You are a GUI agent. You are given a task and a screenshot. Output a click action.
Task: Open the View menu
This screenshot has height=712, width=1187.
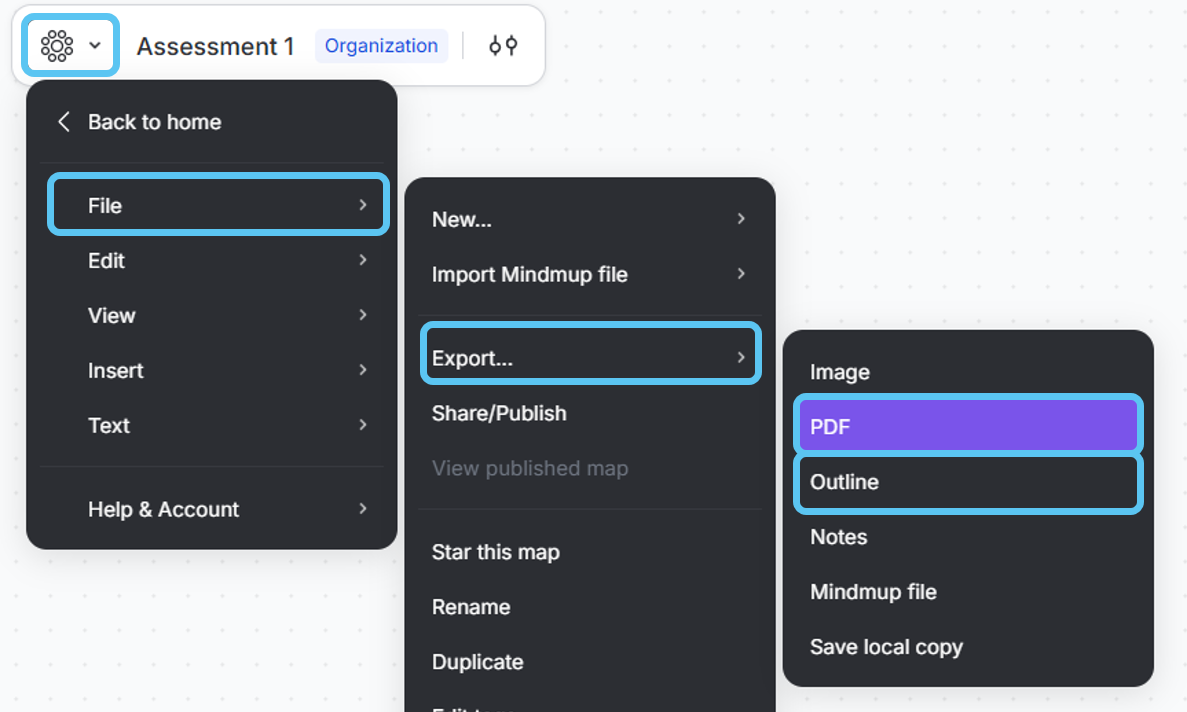click(x=219, y=316)
